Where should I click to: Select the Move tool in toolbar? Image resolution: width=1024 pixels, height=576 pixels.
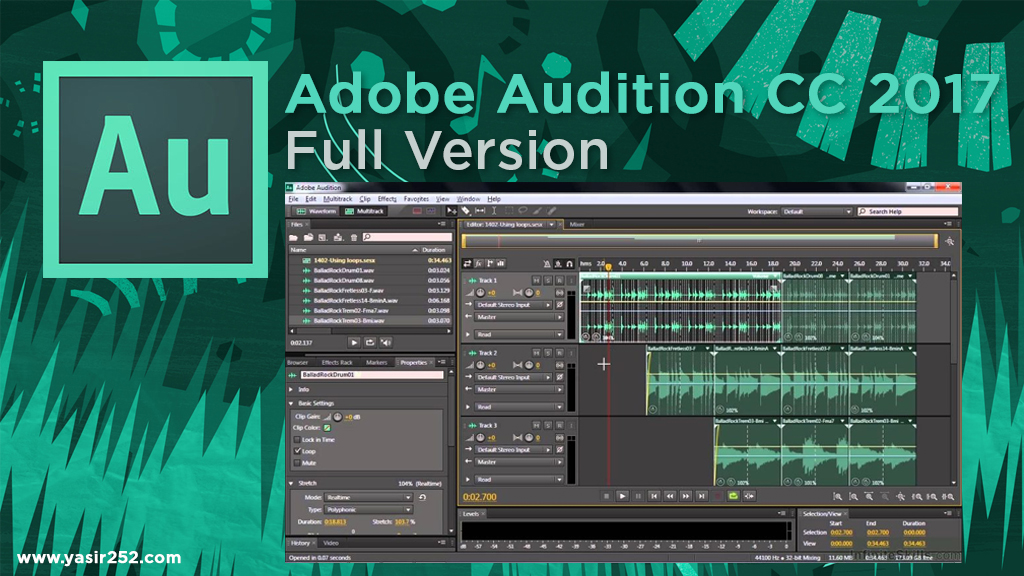[451, 211]
